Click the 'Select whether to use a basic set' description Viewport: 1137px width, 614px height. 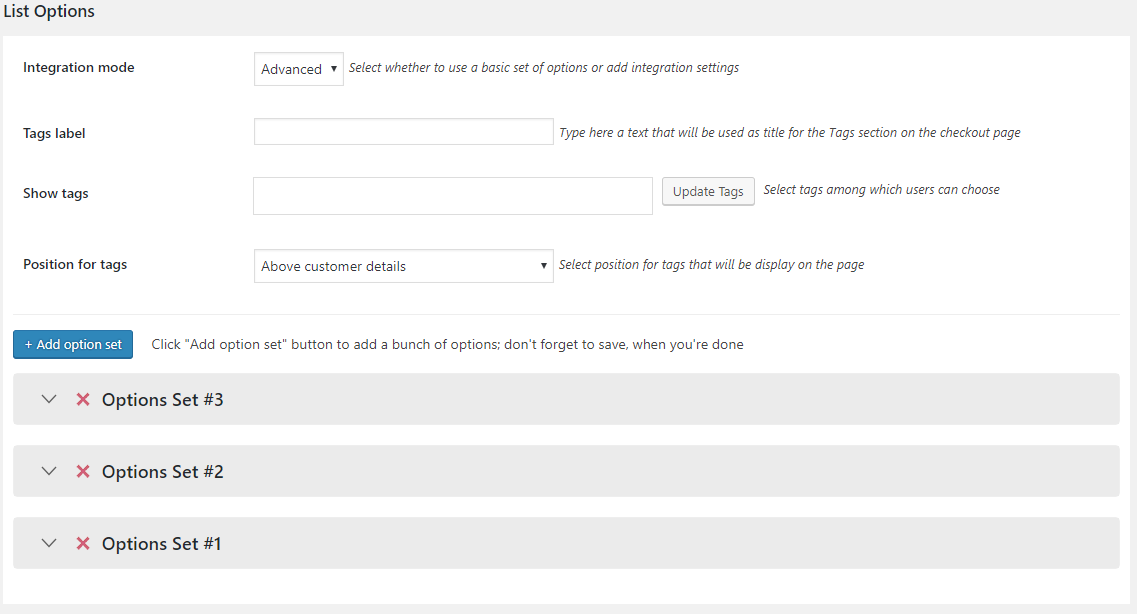(x=544, y=67)
